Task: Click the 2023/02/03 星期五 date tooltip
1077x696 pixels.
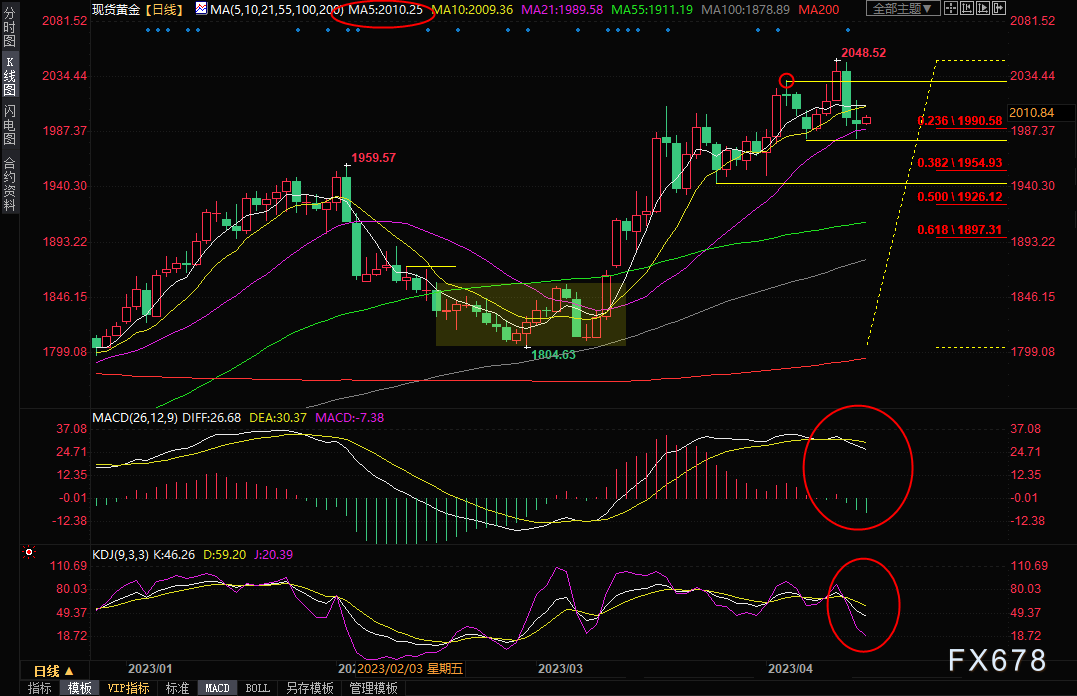Action: click(410, 669)
